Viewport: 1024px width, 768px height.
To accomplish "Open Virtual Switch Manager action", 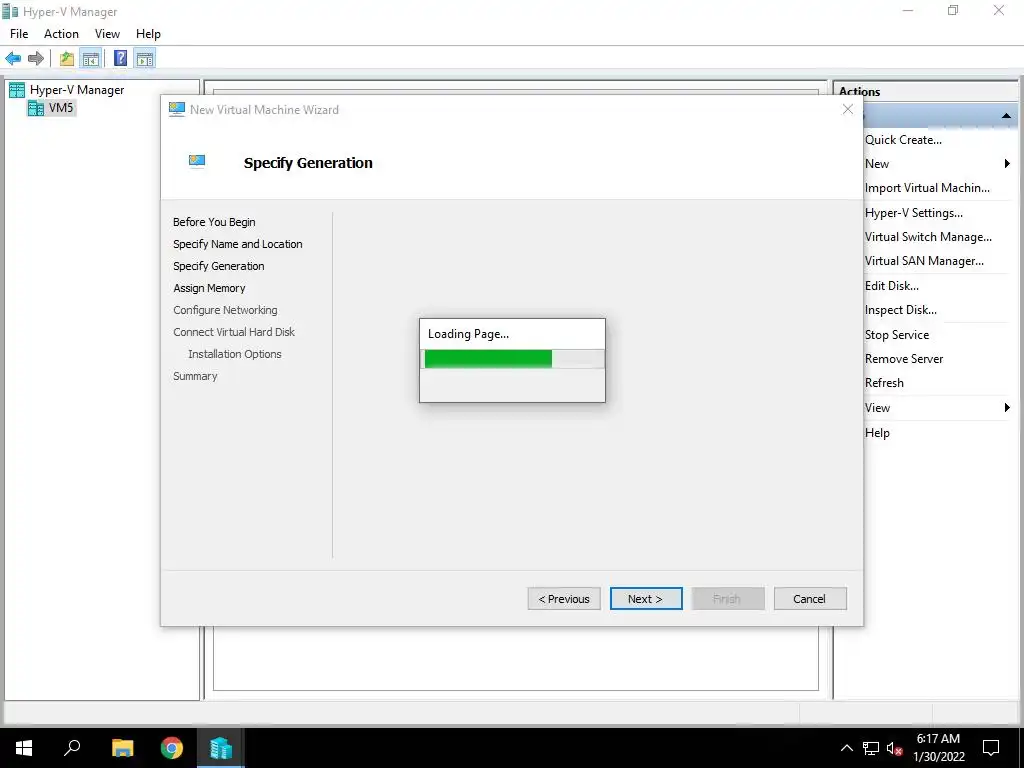I will coord(928,237).
